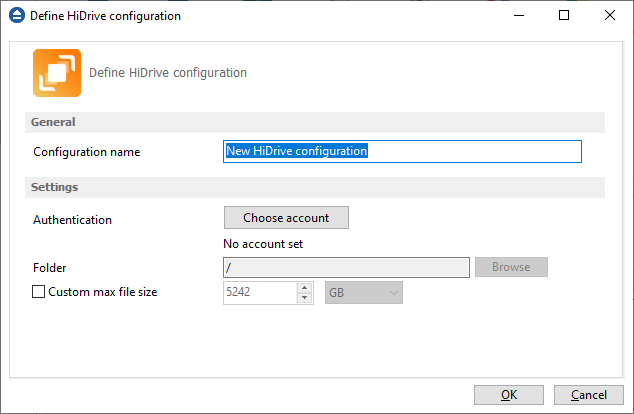This screenshot has width=634, height=414.
Task: Enable the Custom max file size checkbox
Action: (x=38, y=291)
